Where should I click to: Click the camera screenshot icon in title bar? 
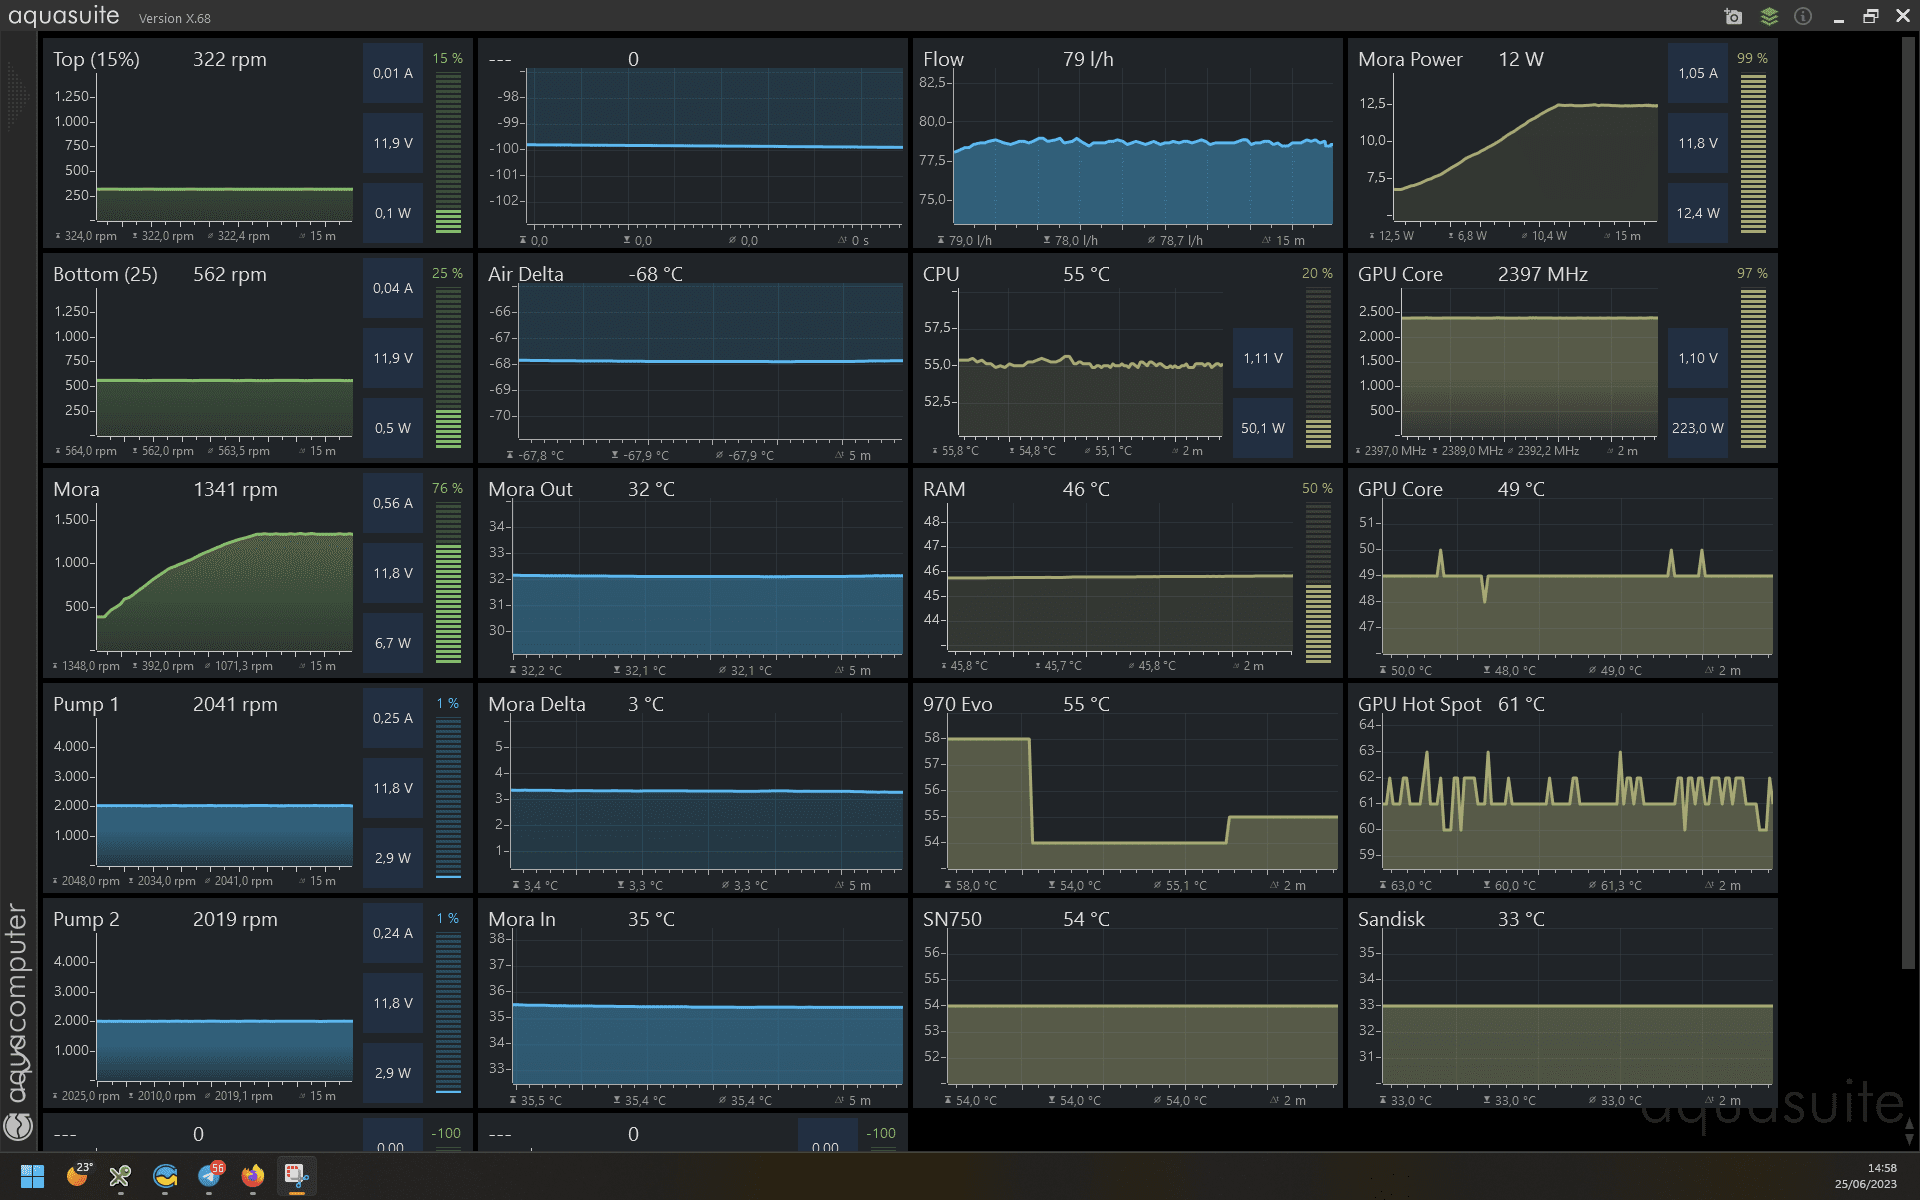(1733, 17)
